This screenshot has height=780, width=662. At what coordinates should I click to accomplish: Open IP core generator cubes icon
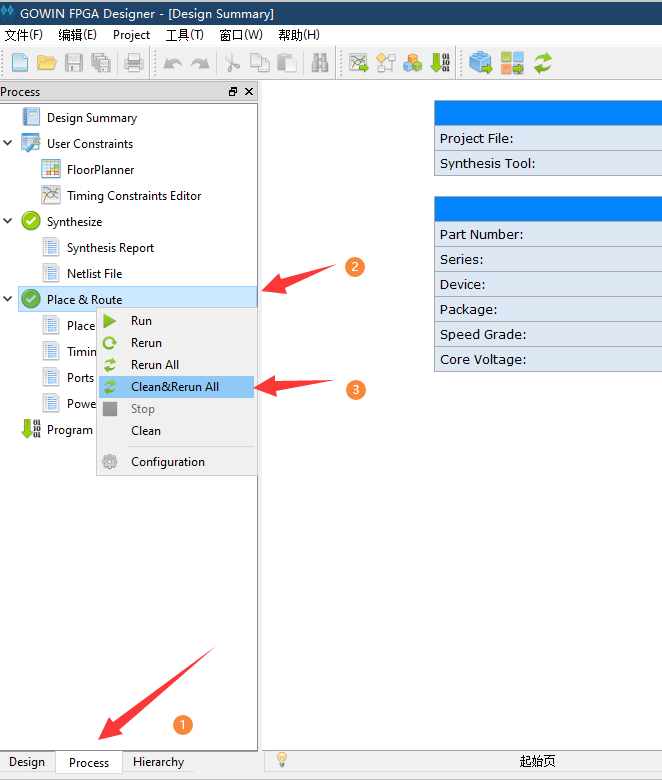[413, 63]
